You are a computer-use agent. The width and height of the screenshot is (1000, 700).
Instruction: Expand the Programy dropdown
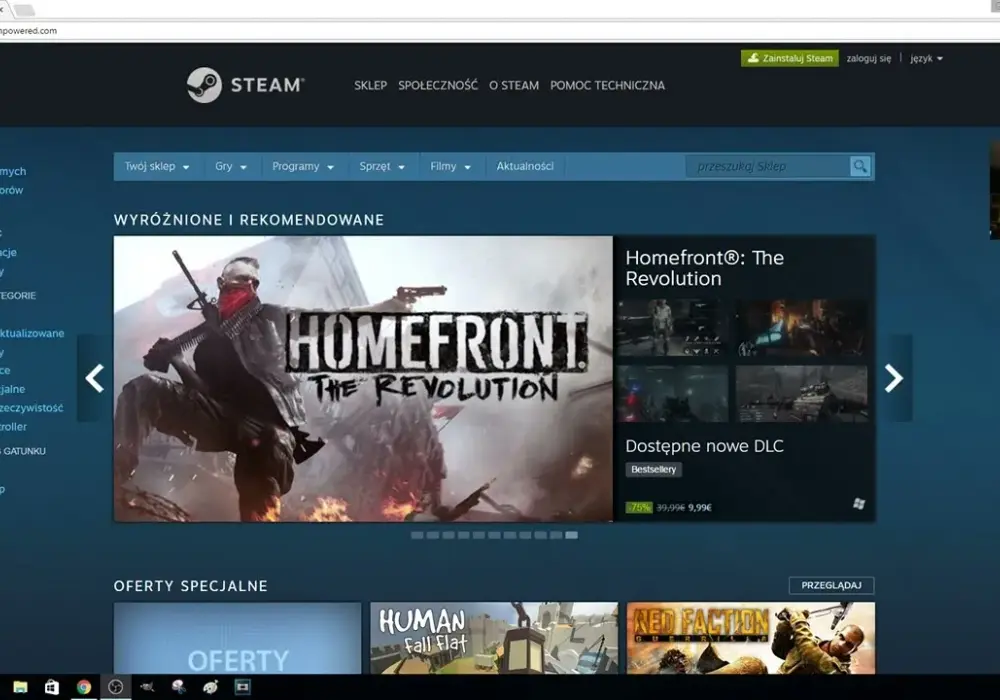pyautogui.click(x=303, y=166)
